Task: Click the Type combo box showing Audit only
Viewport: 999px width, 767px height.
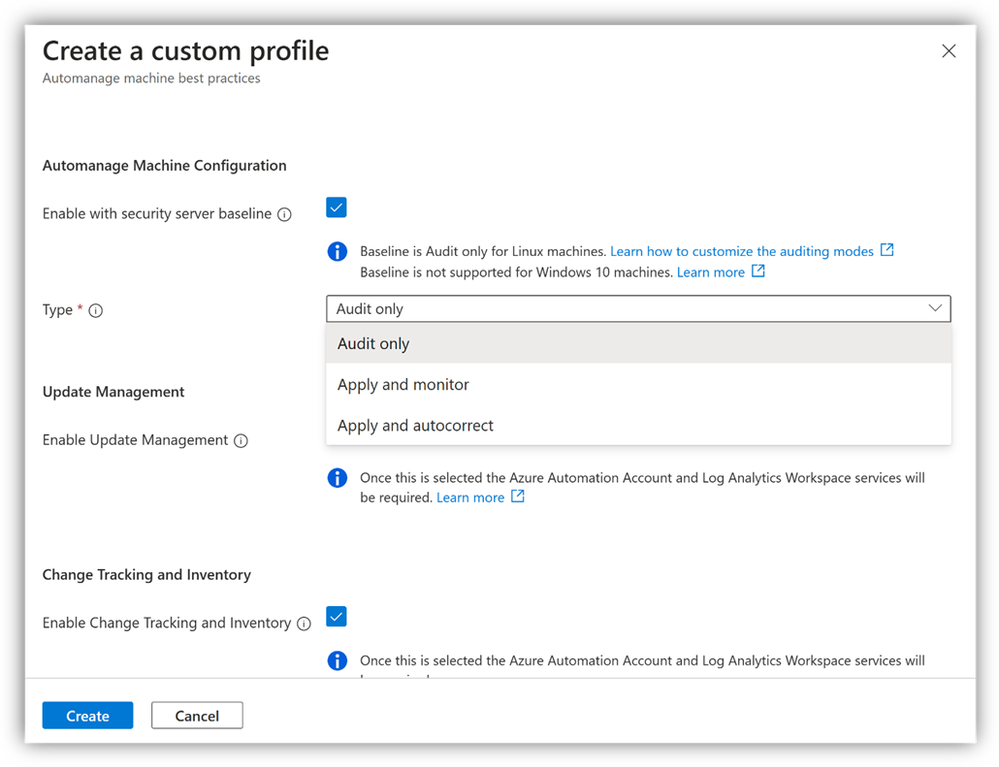Action: (x=638, y=308)
